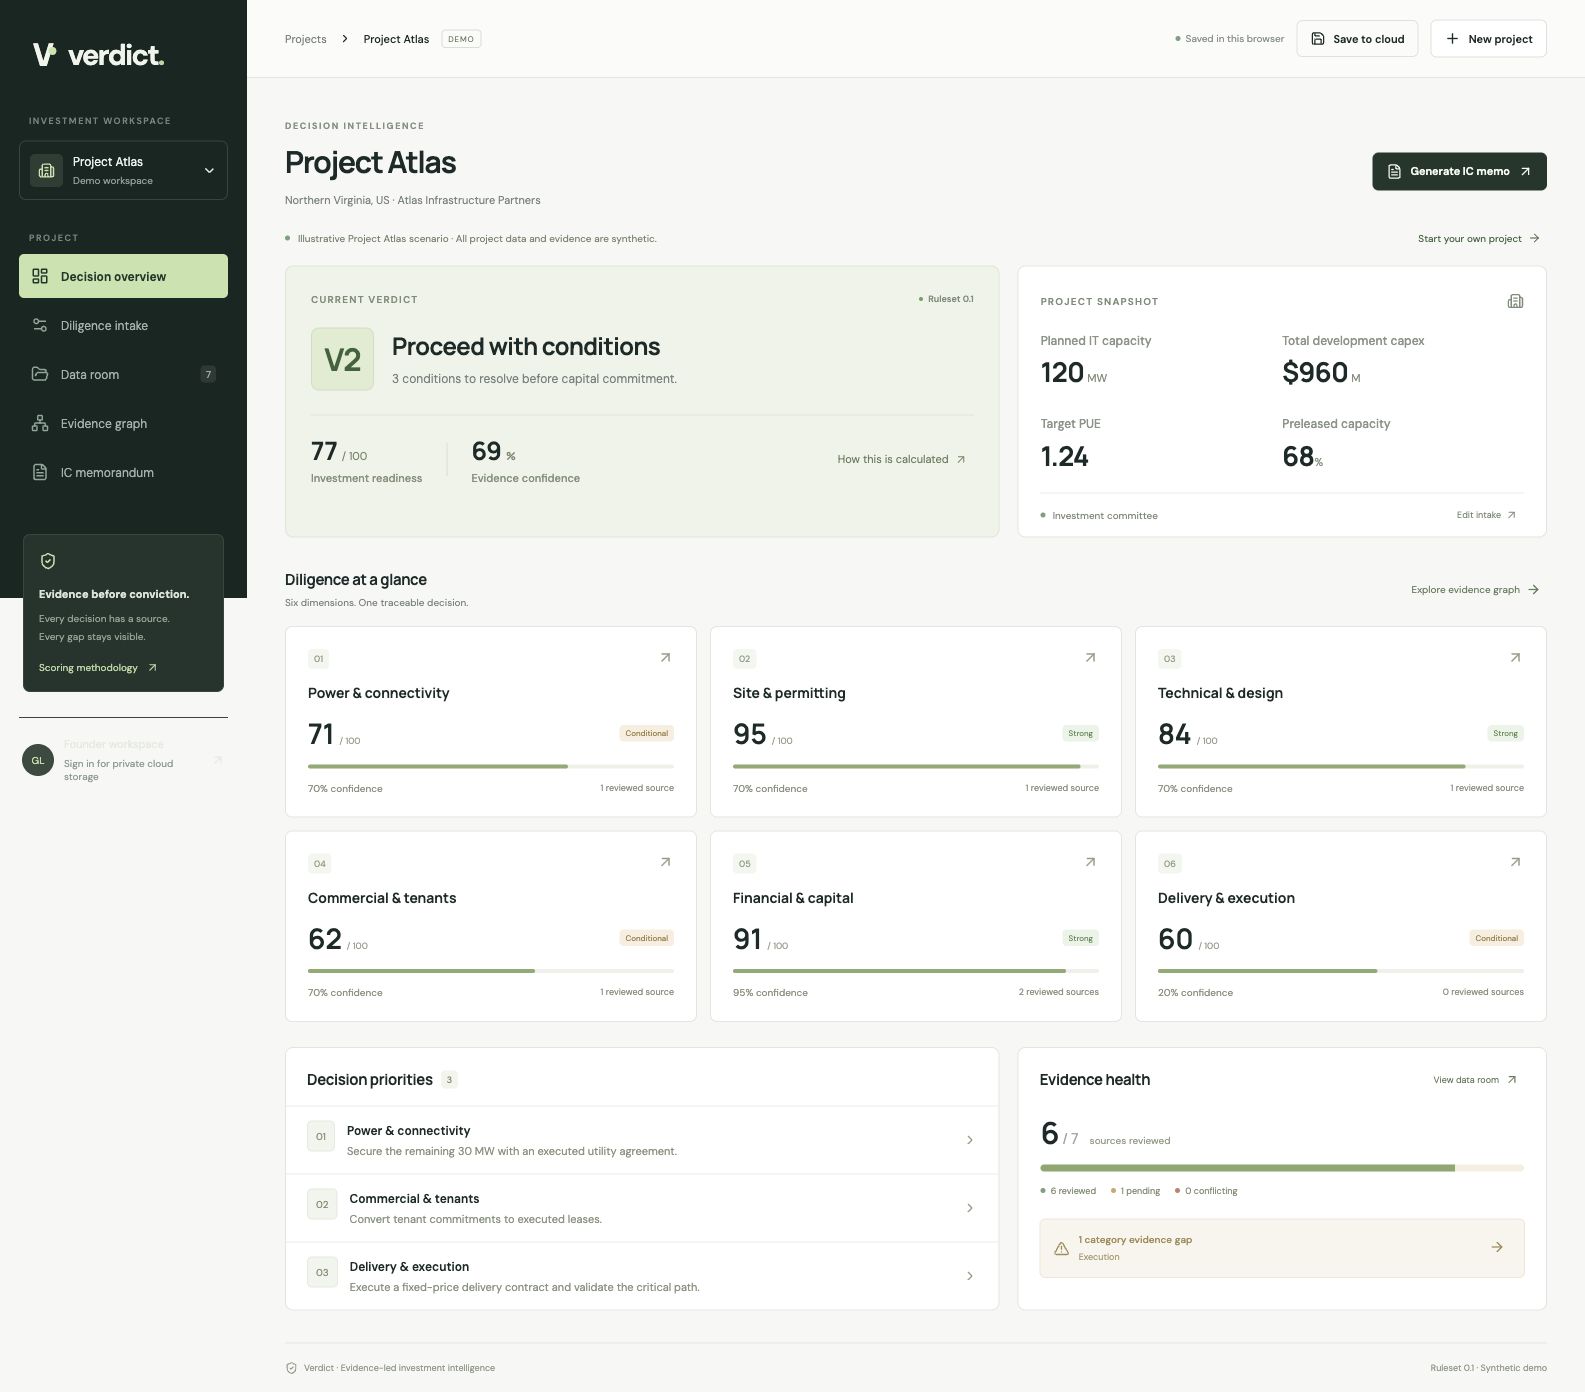Click Generate IC memo button
Screen dimensions: 1585x1392
point(1459,171)
